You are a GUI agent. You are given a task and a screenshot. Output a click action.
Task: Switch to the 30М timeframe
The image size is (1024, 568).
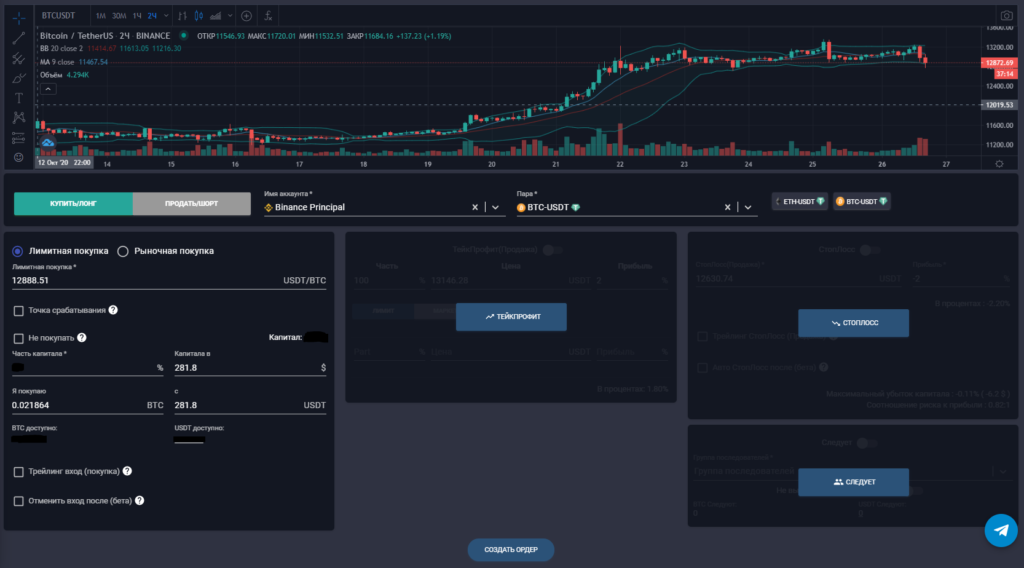[x=119, y=16]
